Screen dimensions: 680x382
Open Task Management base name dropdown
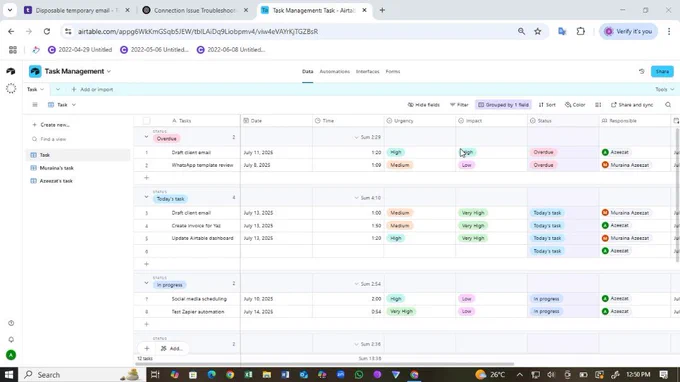[x=109, y=71]
